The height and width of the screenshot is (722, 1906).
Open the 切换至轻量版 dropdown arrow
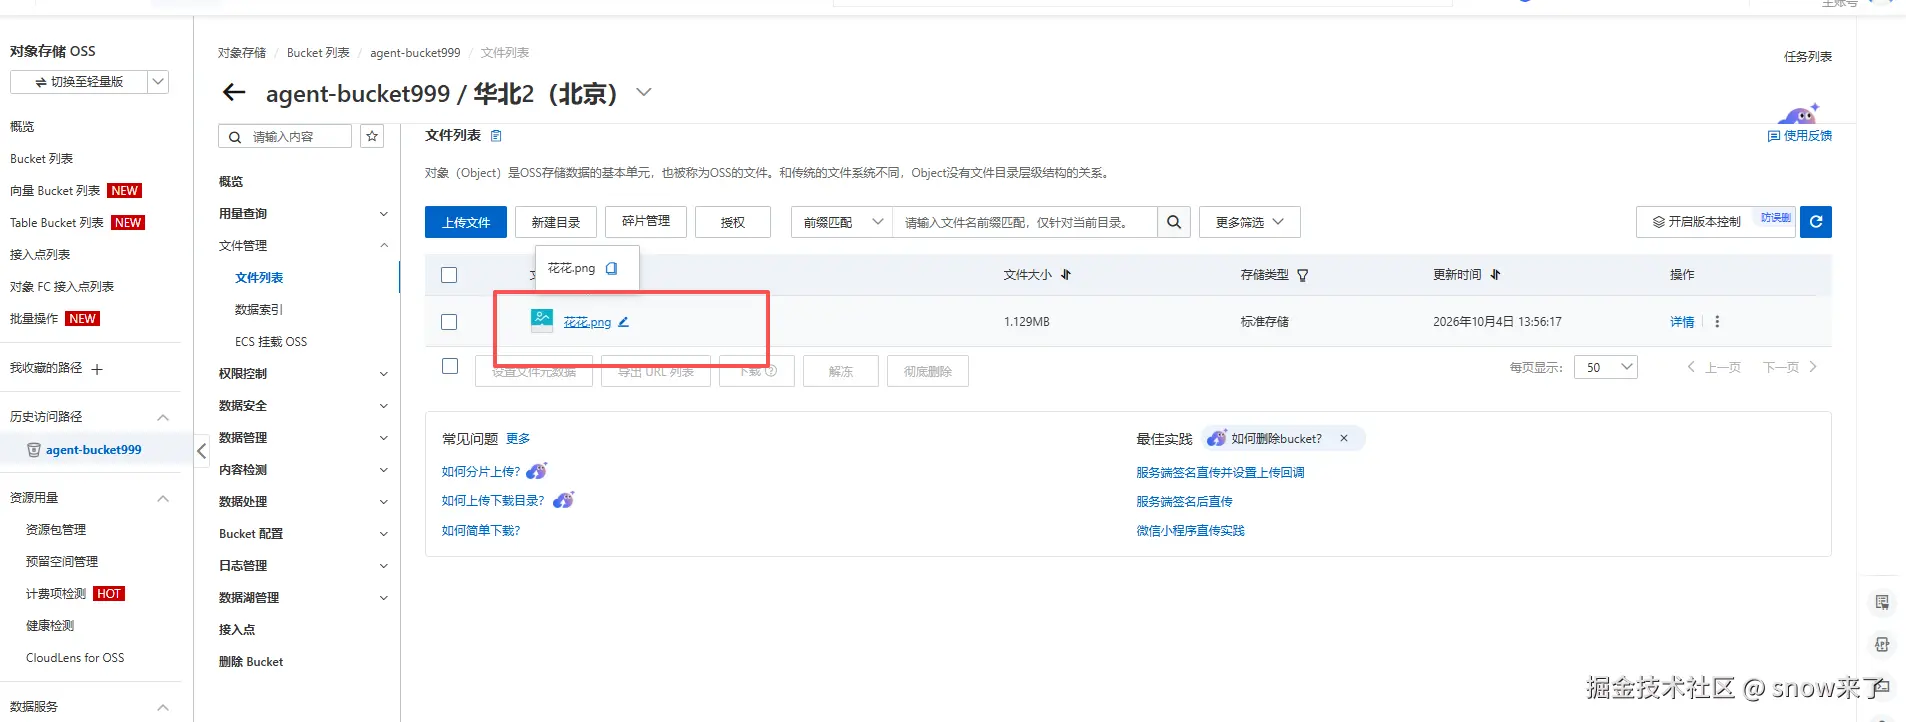tap(158, 82)
